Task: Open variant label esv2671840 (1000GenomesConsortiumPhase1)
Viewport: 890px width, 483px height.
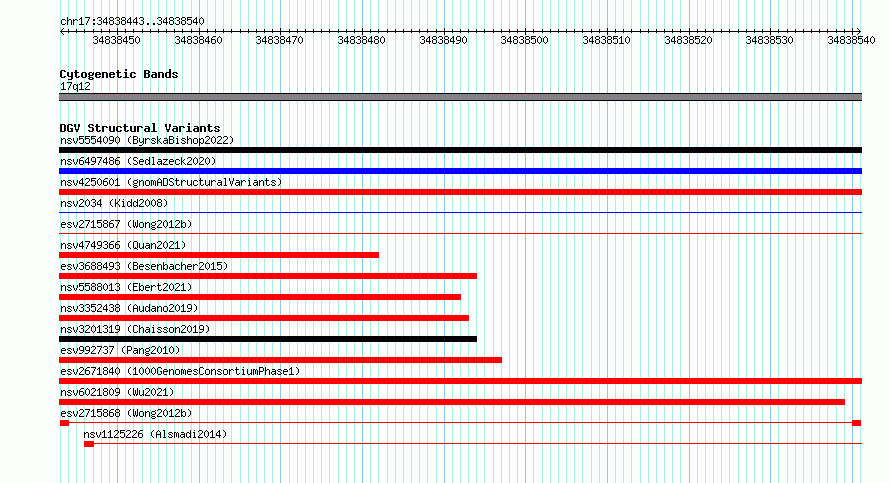Action: [x=180, y=371]
